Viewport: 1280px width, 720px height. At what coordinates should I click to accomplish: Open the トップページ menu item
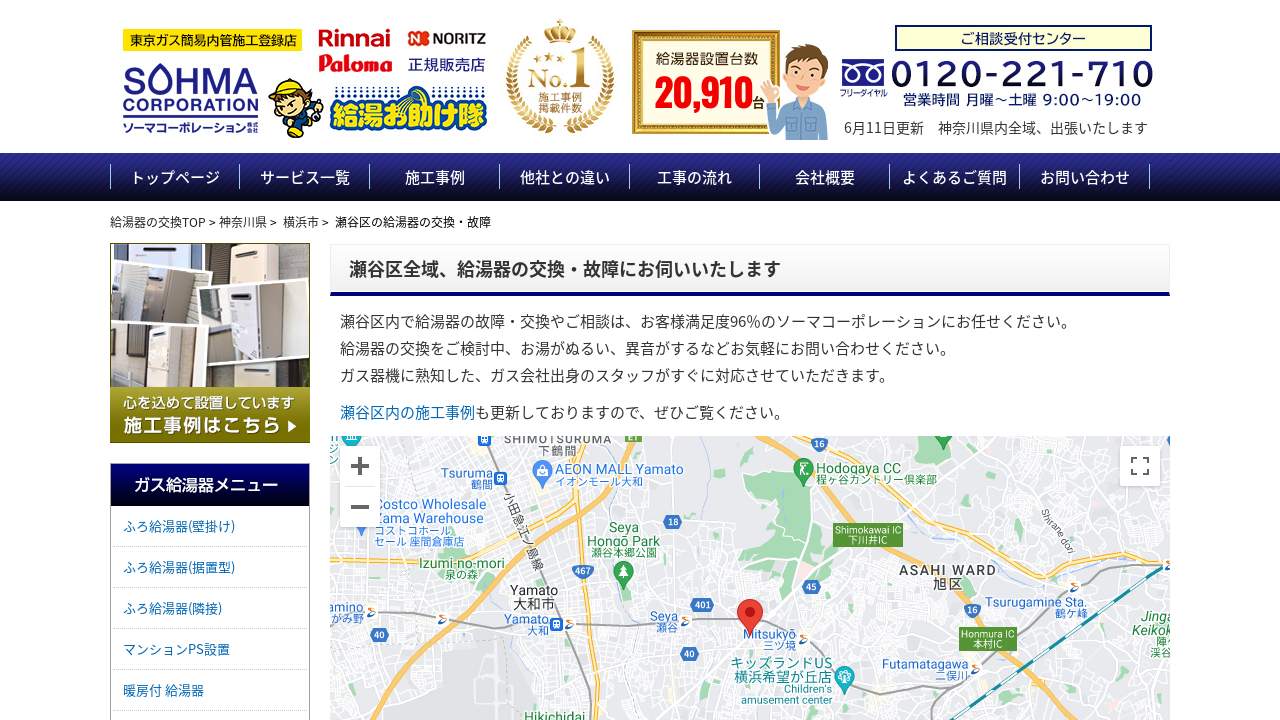tap(175, 177)
